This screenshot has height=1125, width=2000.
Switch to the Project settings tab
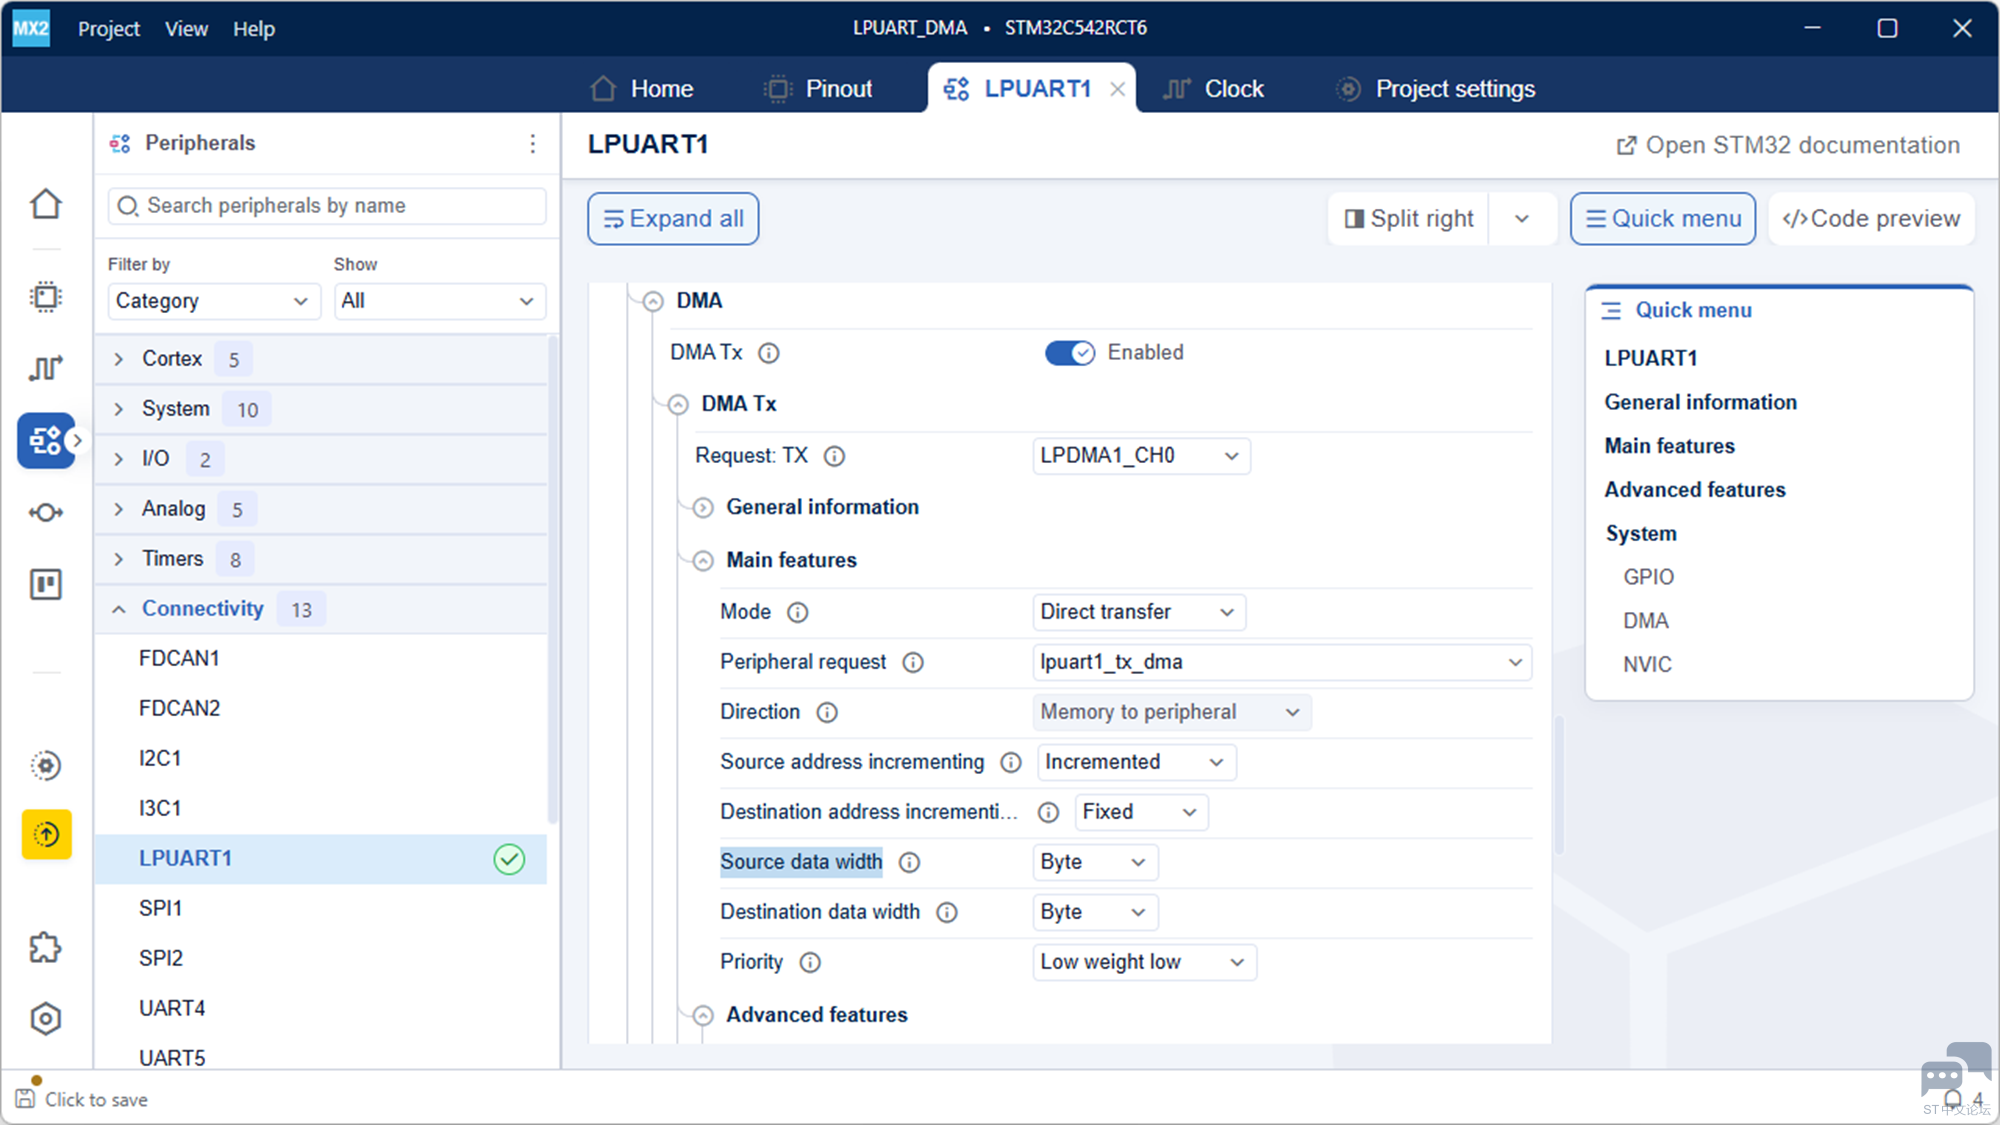coord(1436,89)
